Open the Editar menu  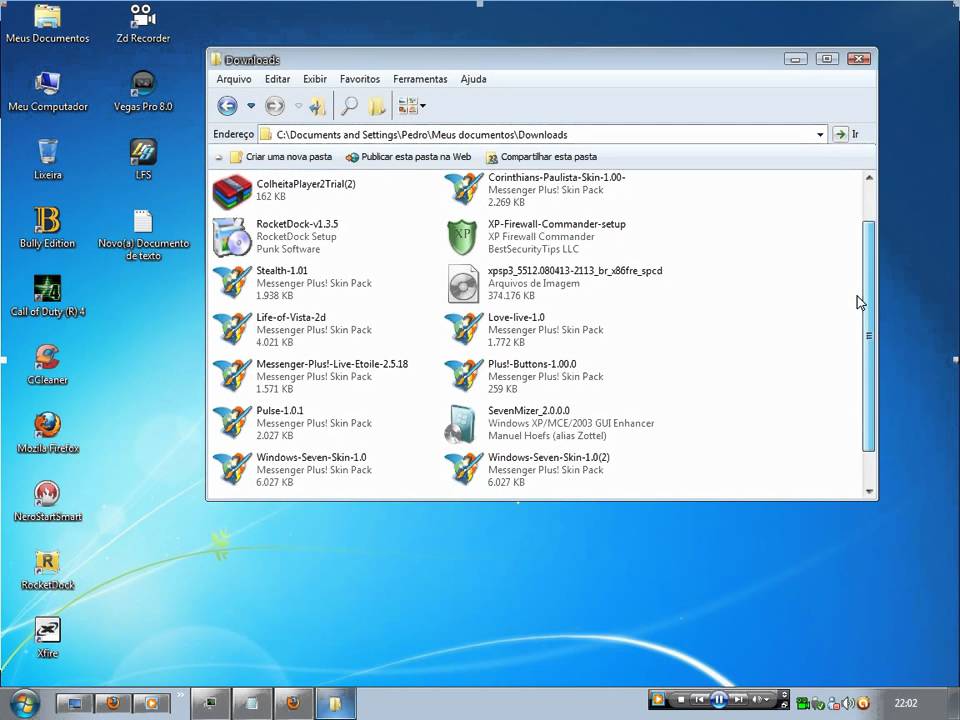(x=277, y=79)
